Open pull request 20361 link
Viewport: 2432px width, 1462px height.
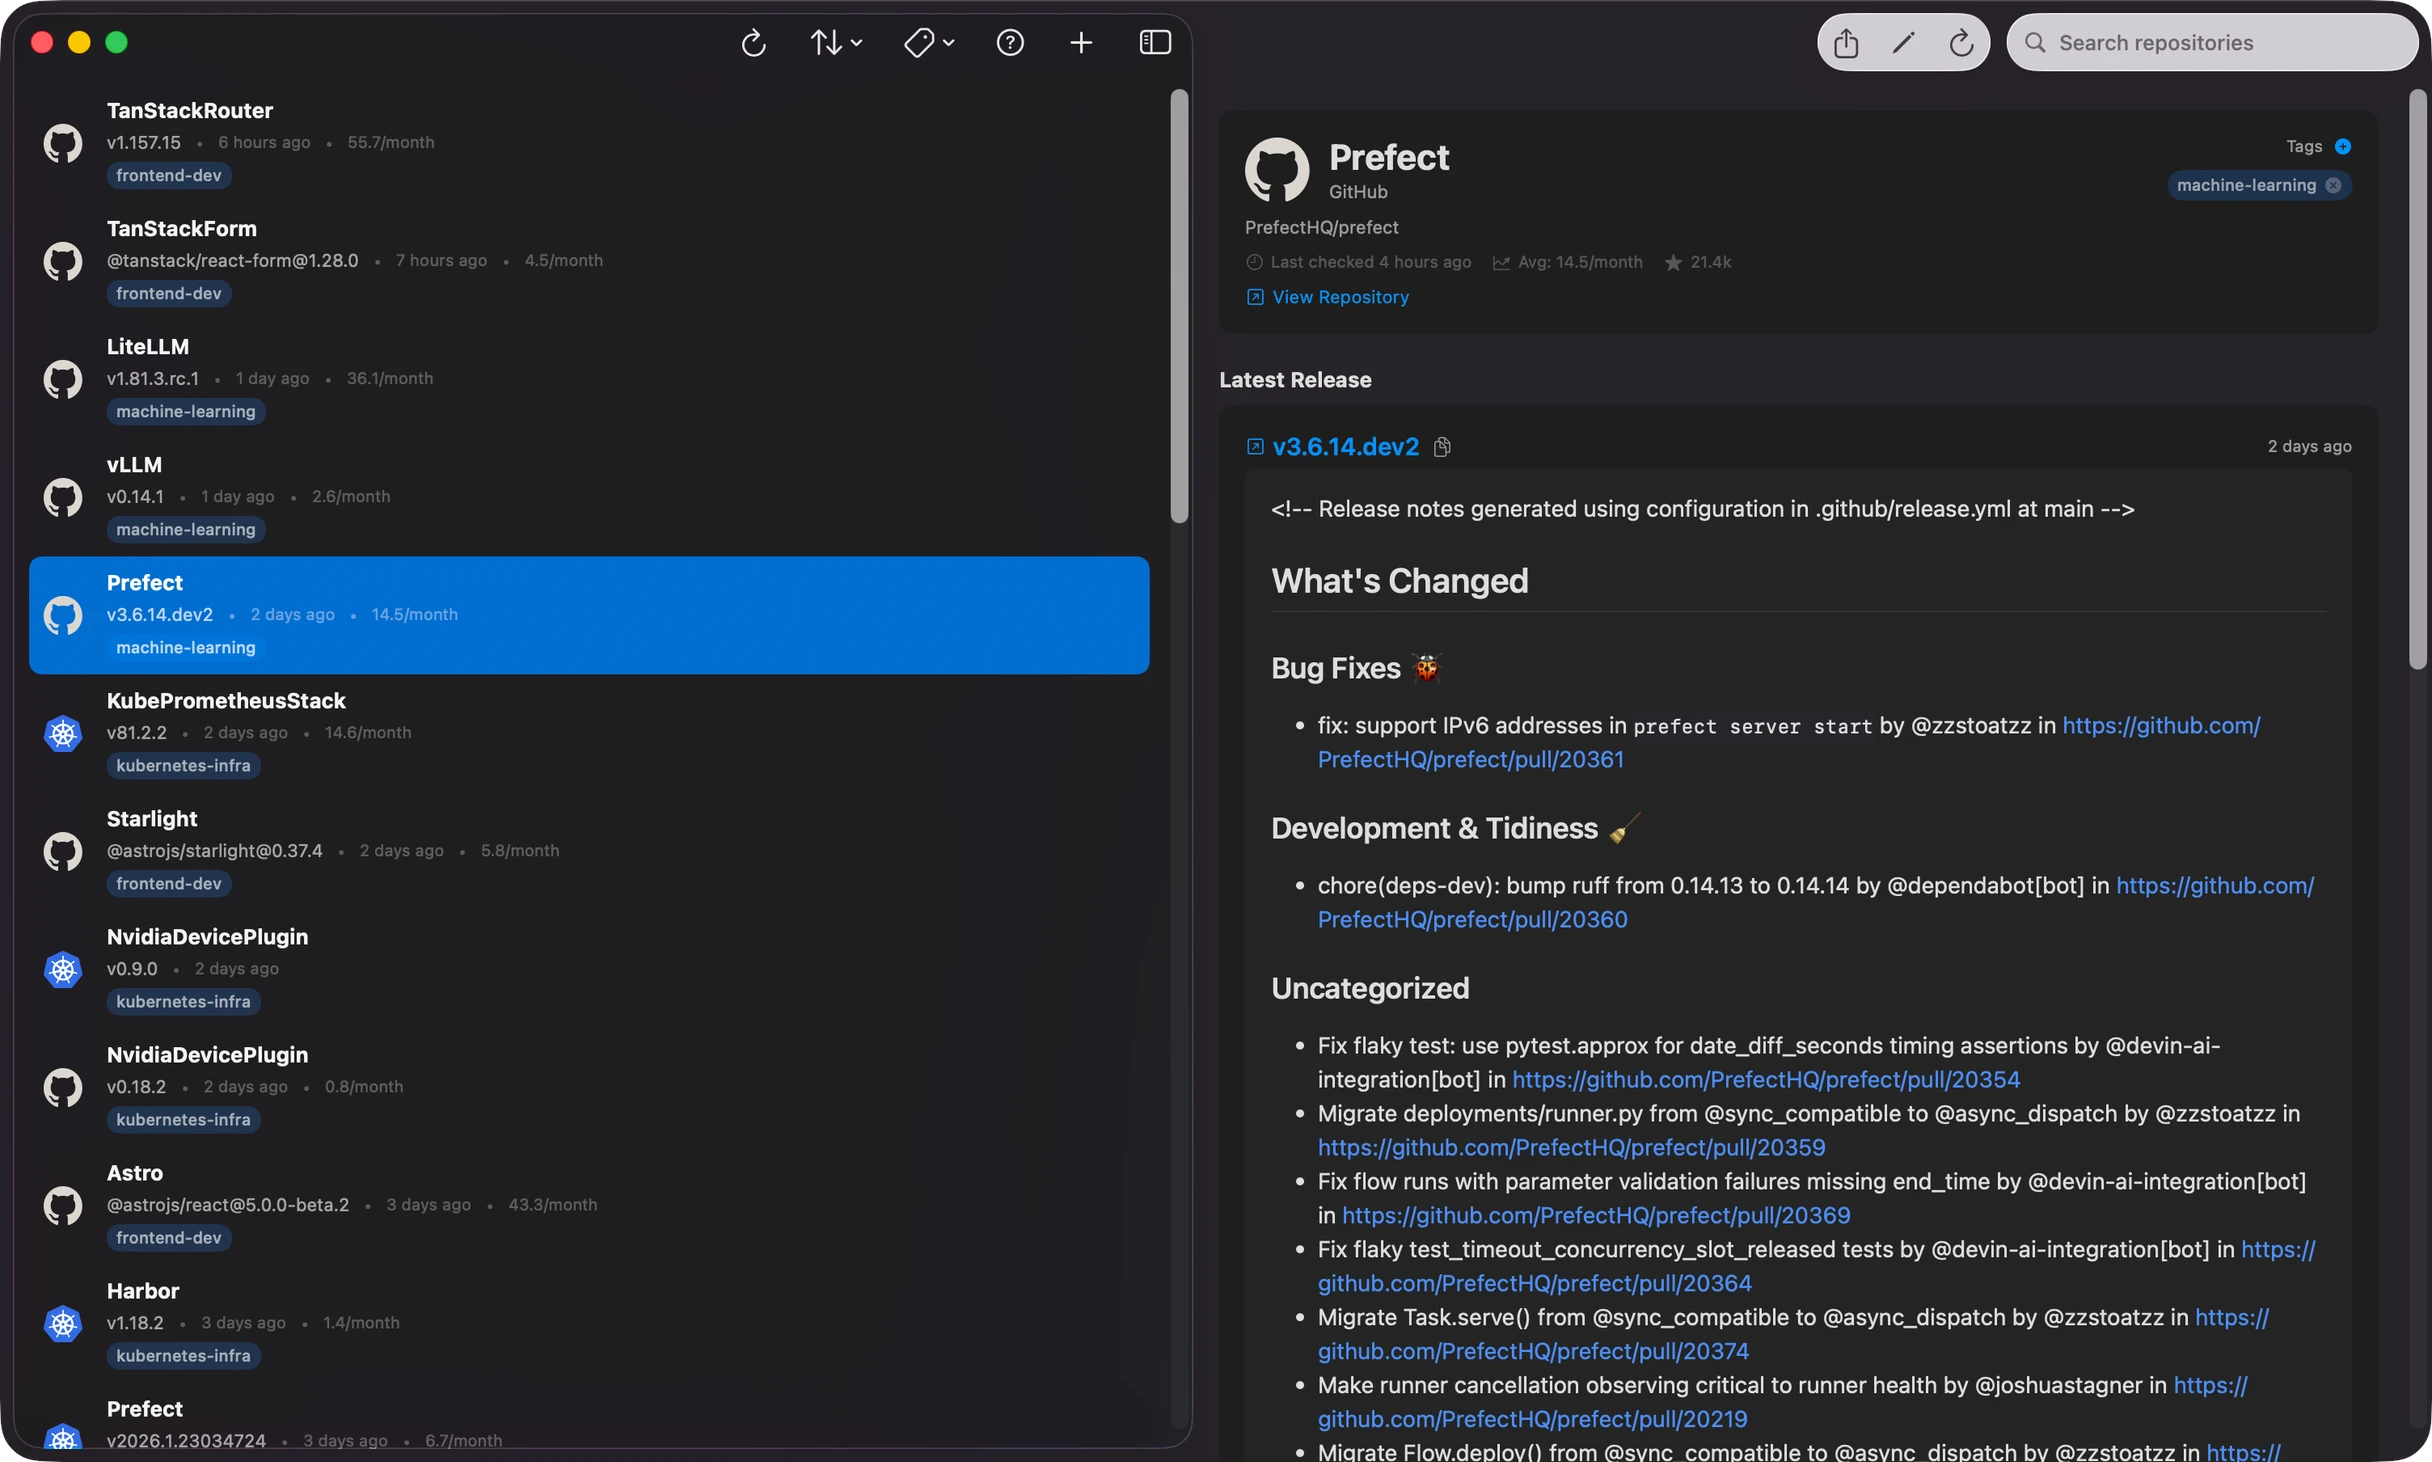pyautogui.click(x=1470, y=759)
